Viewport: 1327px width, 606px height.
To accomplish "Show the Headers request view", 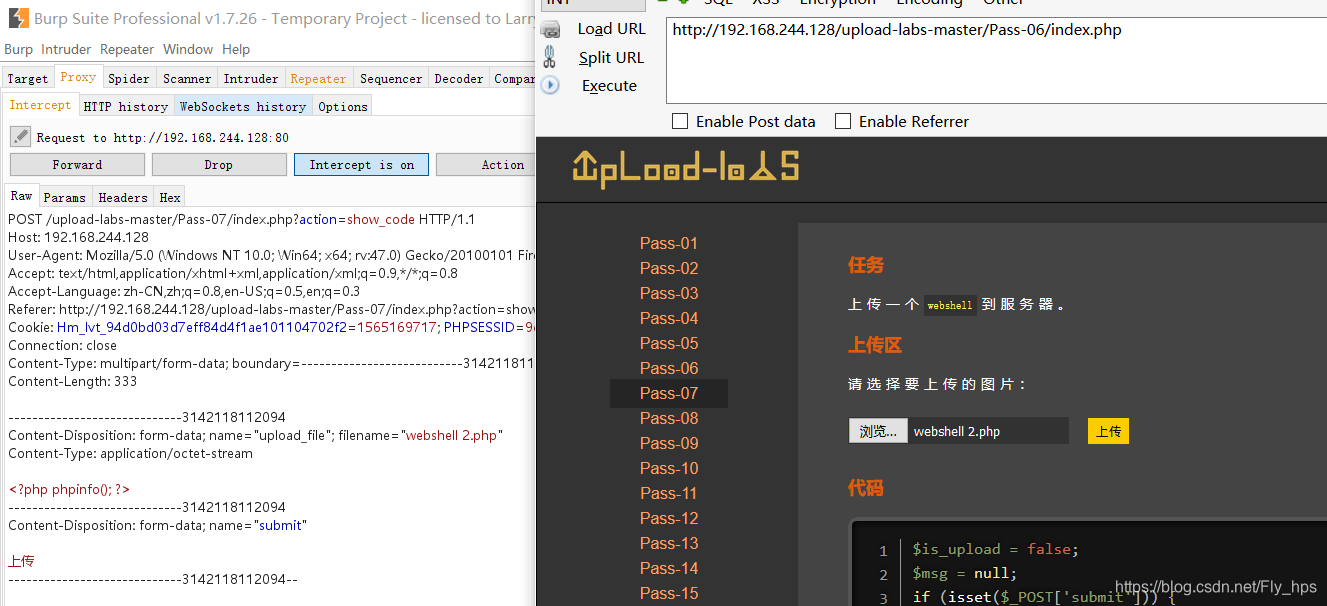I will 123,197.
